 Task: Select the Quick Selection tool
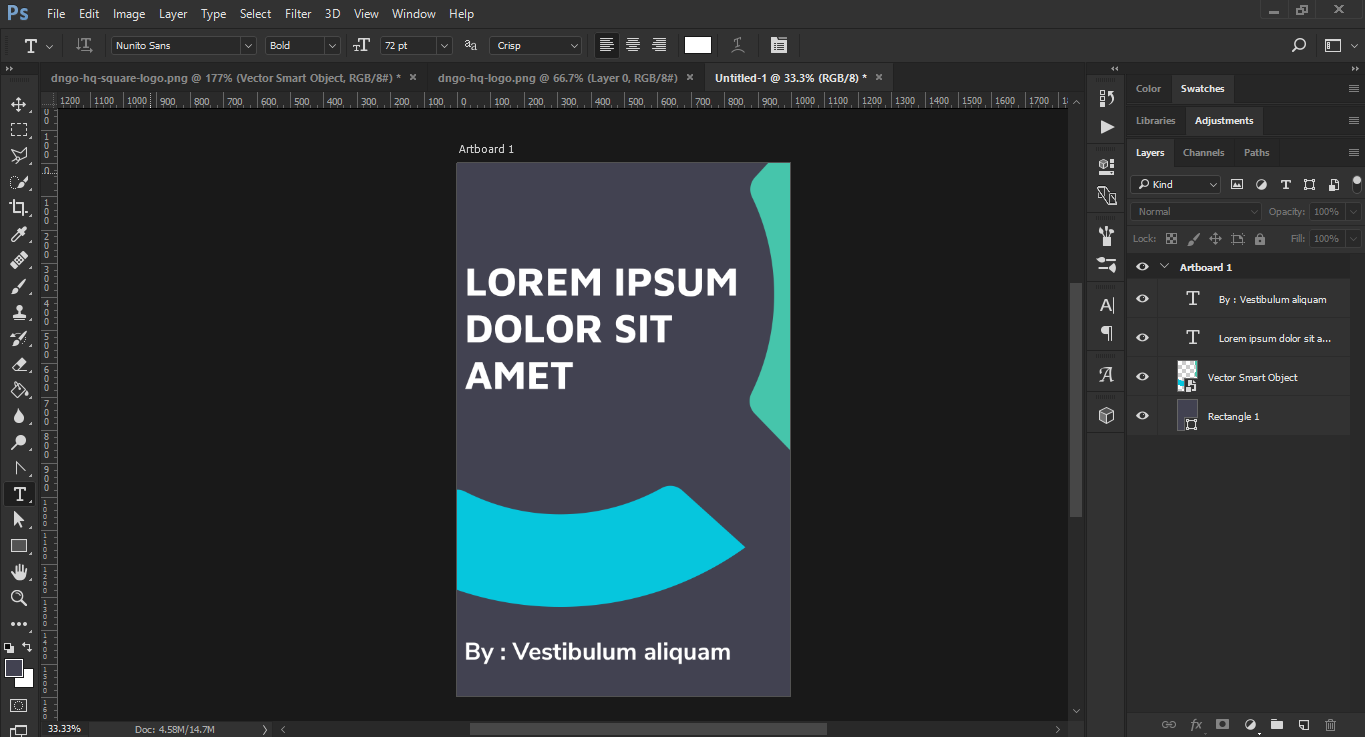click(x=19, y=182)
